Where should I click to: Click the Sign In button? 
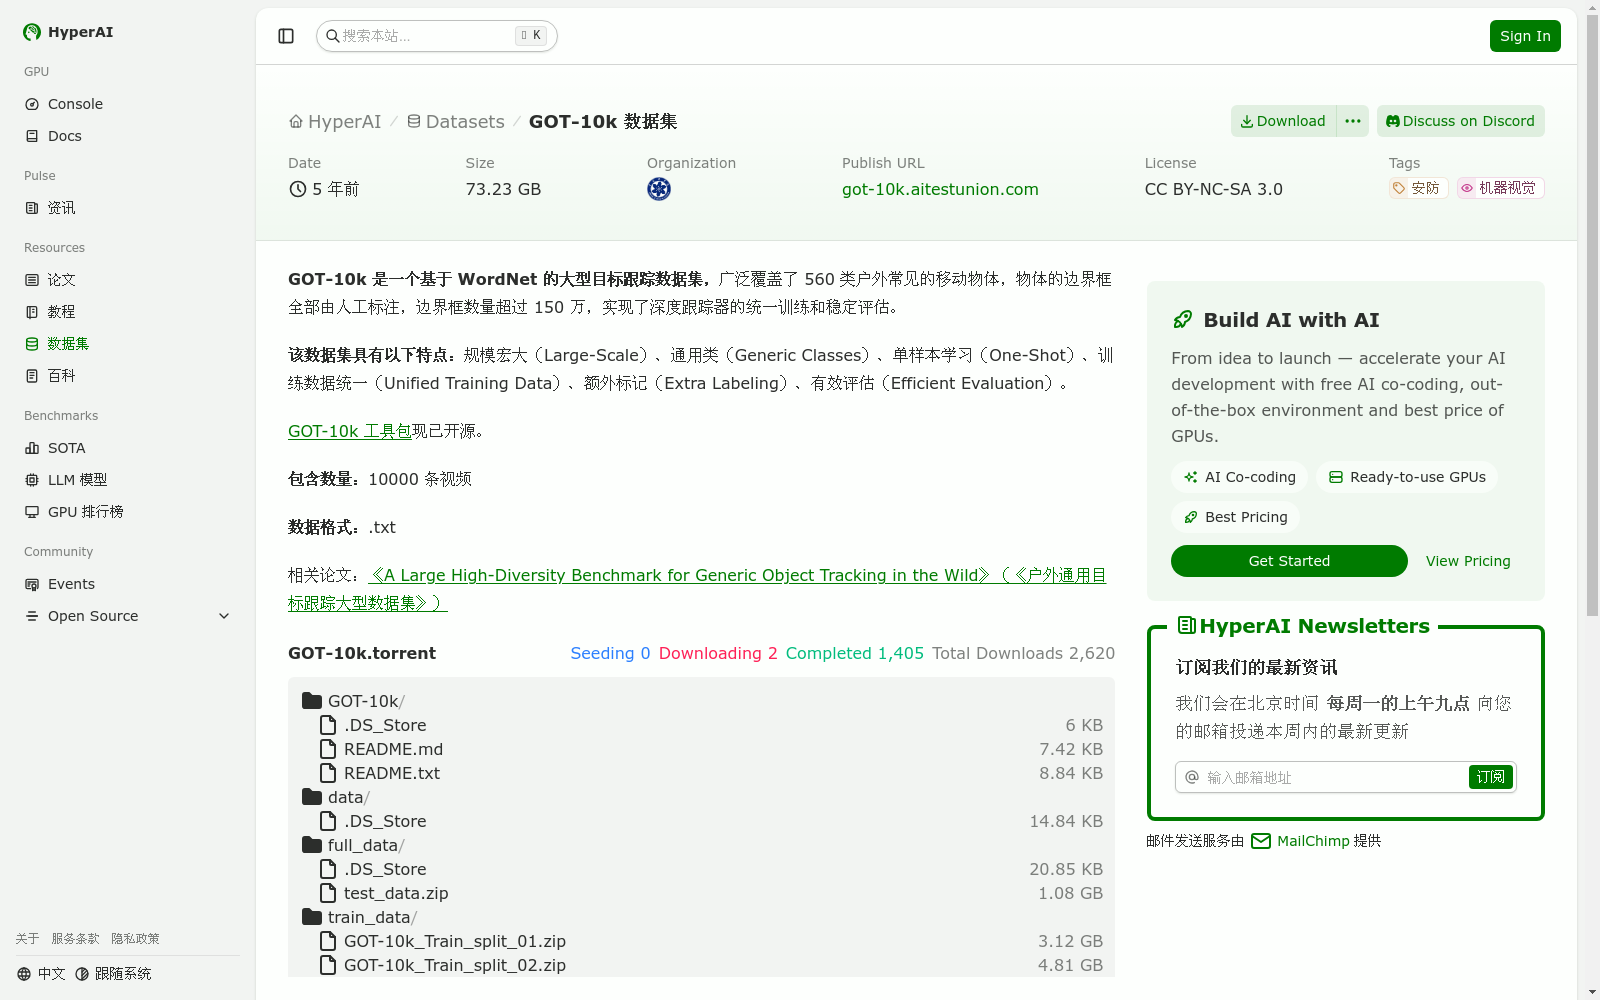pos(1525,36)
